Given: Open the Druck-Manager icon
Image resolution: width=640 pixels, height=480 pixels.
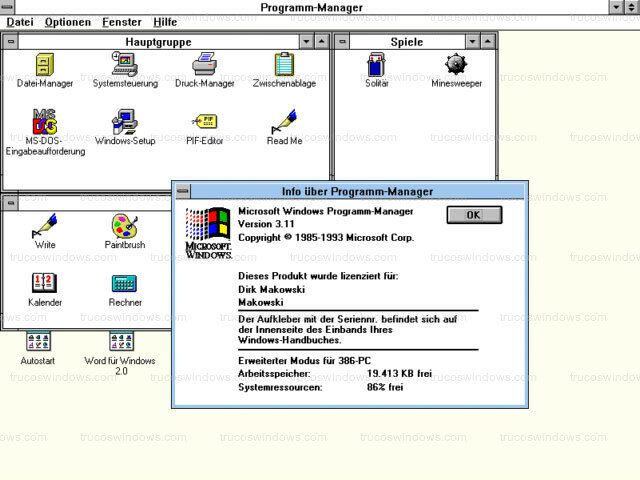Looking at the screenshot, I should (204, 64).
